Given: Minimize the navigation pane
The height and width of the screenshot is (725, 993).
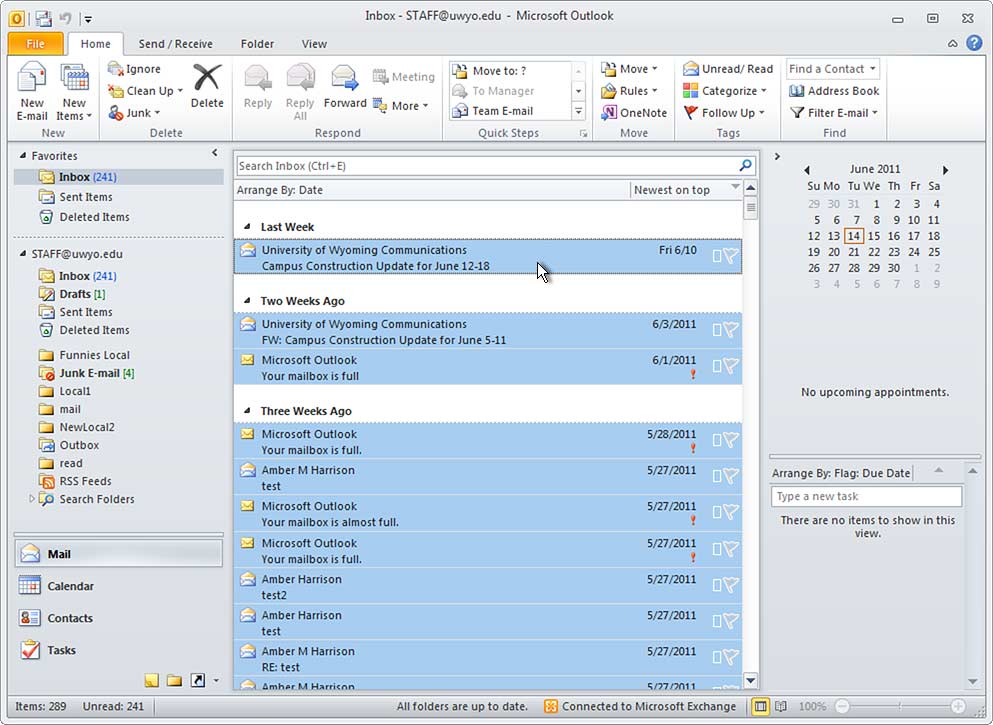Looking at the screenshot, I should coord(215,153).
